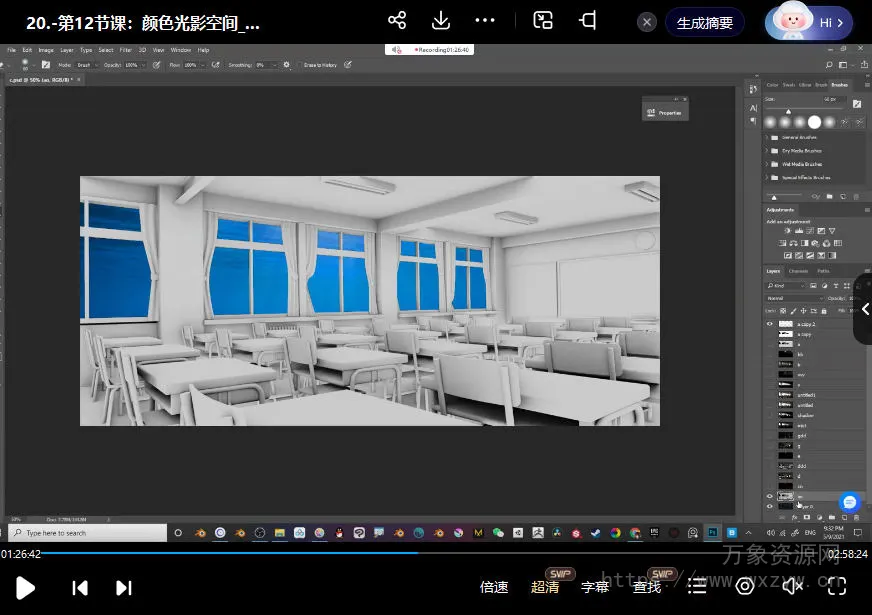Click the Photoshop icon in the Windows taskbar
872x615 pixels.
[x=712, y=533]
